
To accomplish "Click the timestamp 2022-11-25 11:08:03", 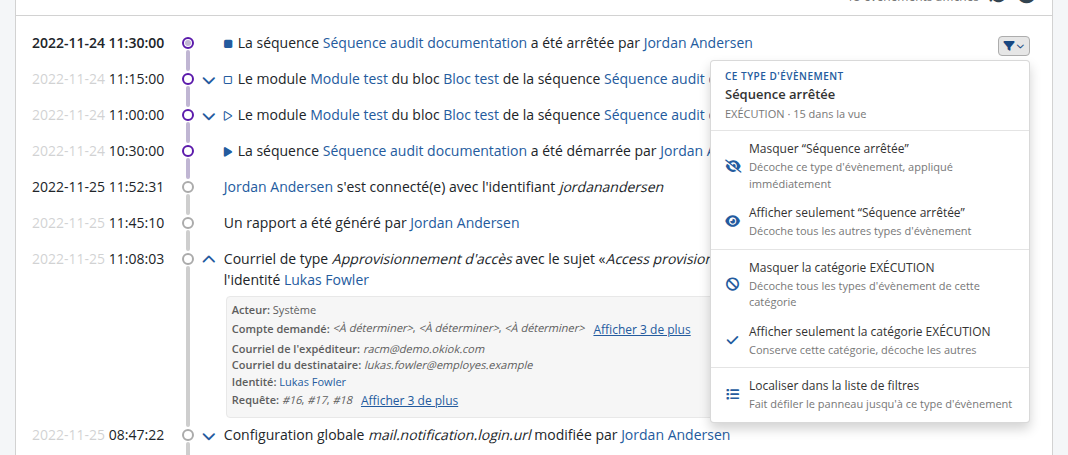I will pos(98,259).
